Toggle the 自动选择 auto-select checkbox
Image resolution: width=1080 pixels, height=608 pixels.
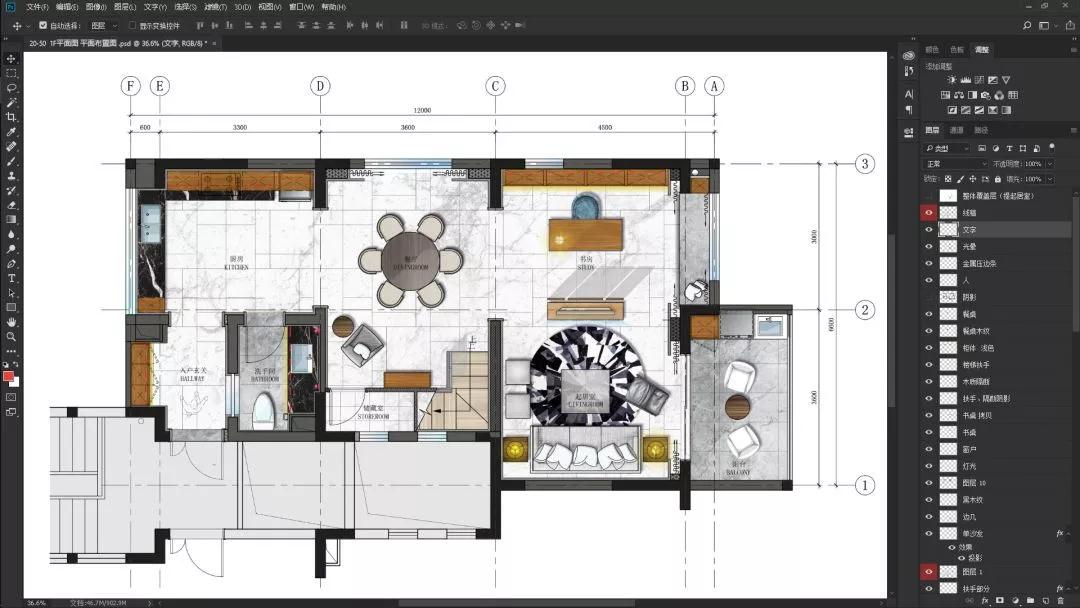(x=43, y=25)
